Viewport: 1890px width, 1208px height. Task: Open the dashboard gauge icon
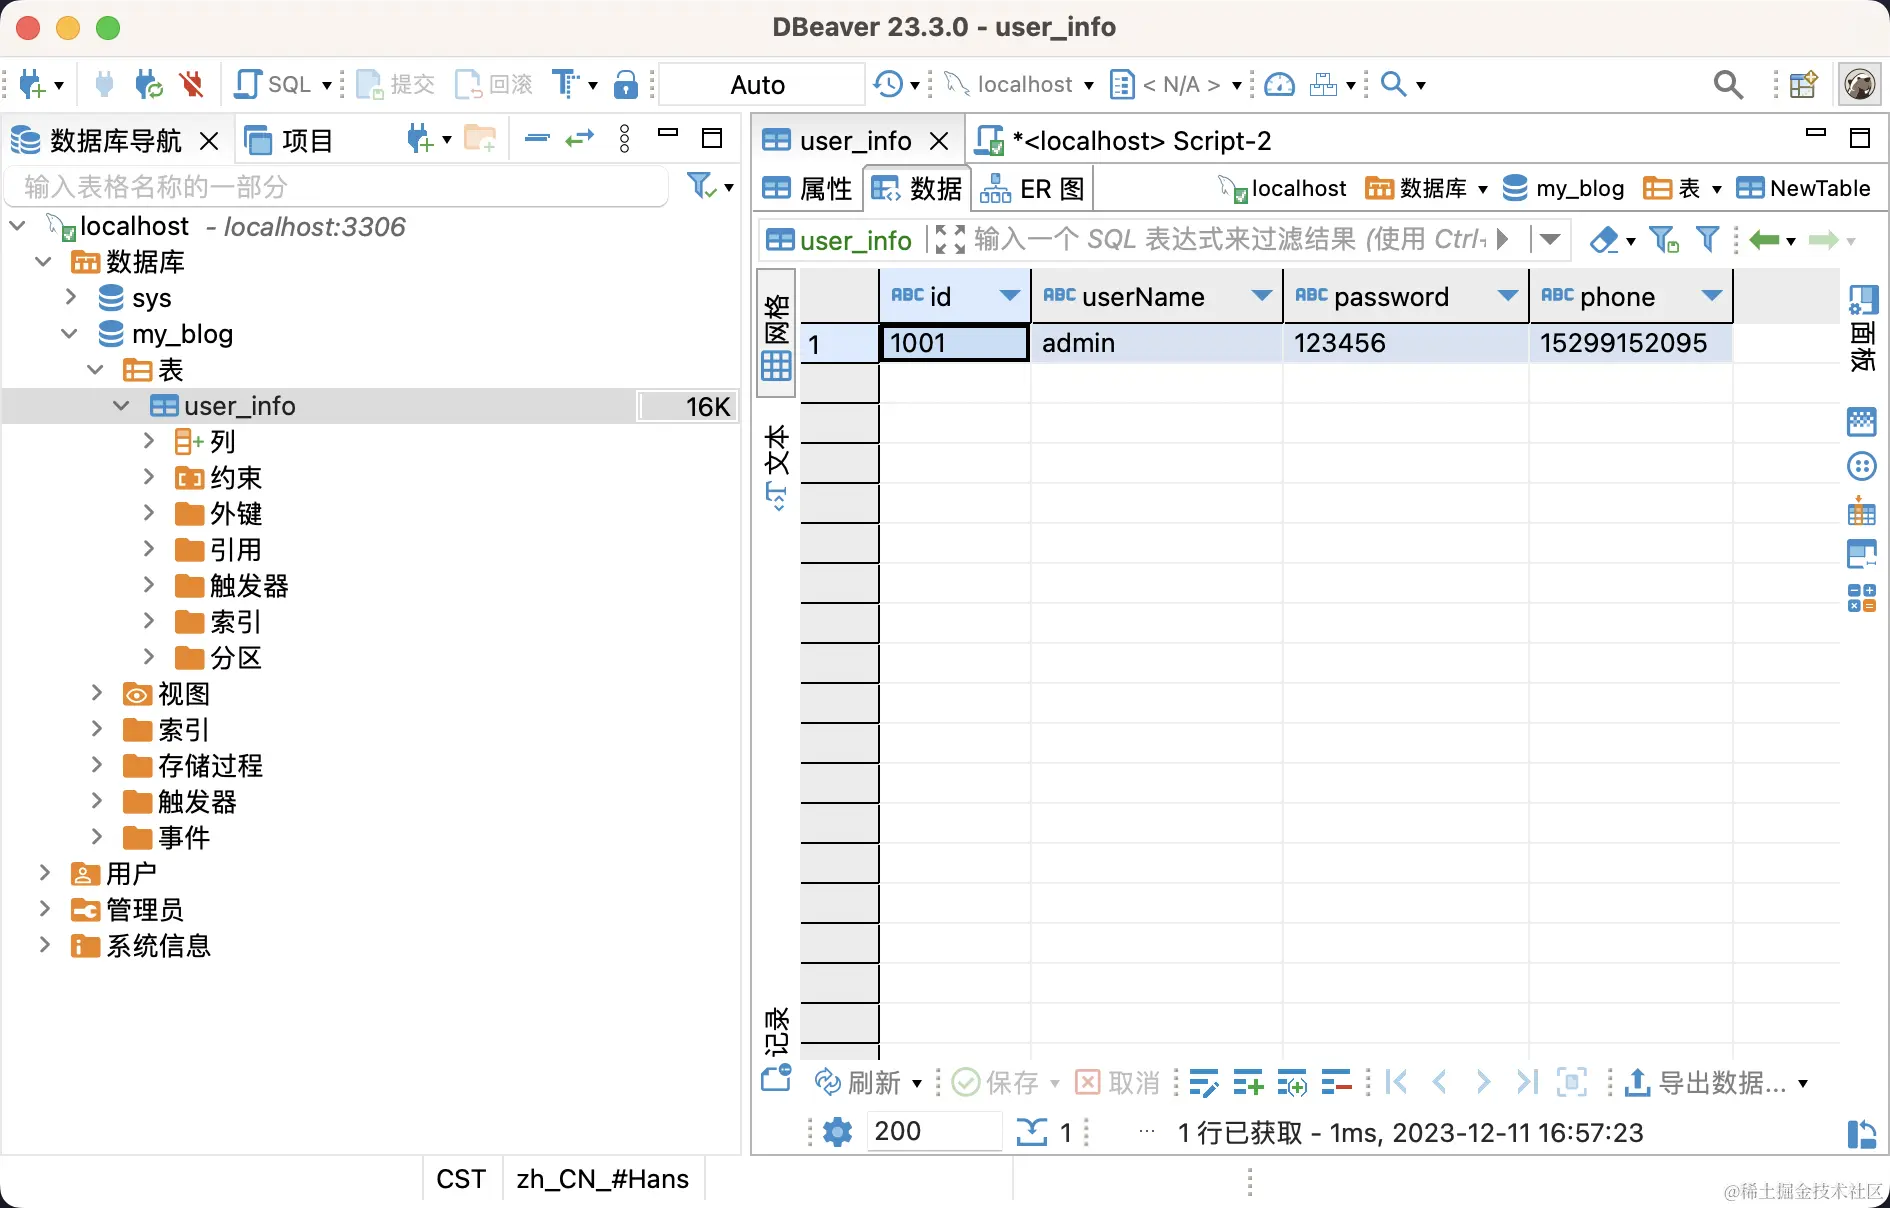1279,85
